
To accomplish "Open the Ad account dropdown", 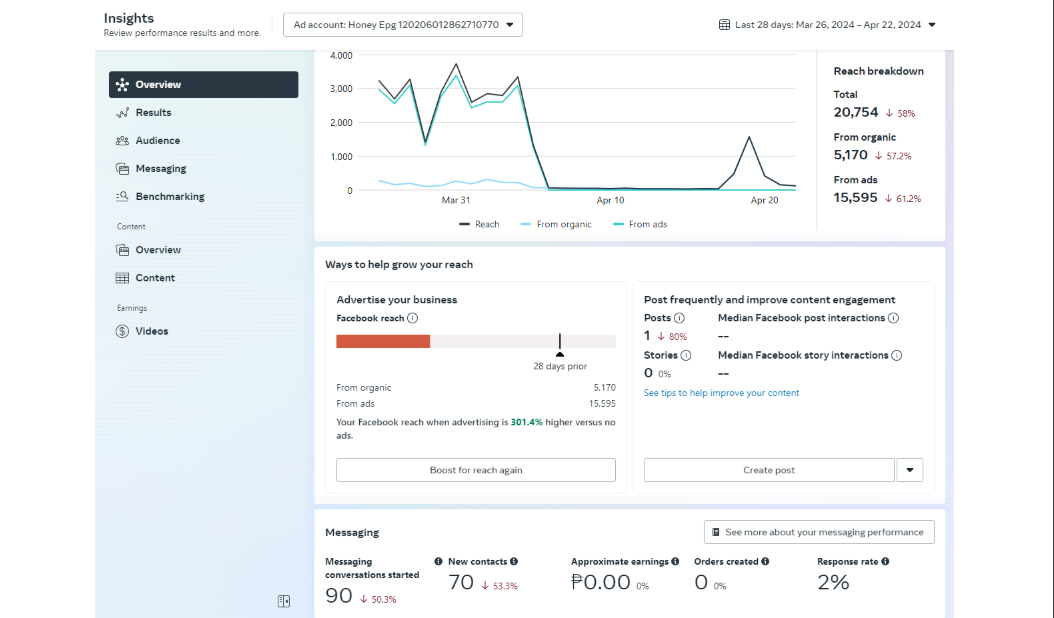I will pyautogui.click(x=403, y=25).
